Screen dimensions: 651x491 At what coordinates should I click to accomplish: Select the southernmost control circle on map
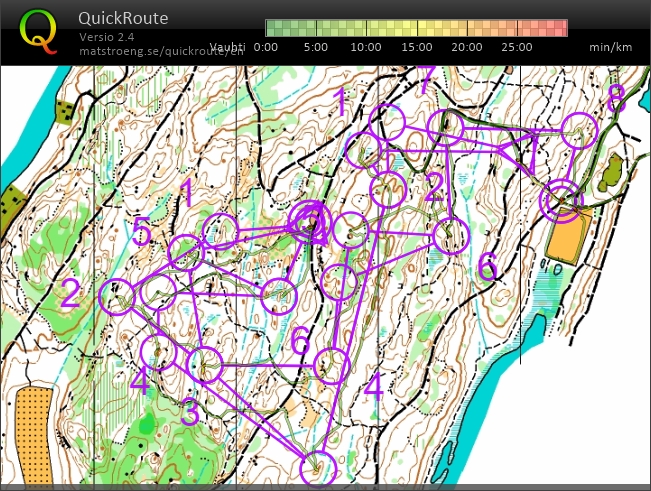[318, 467]
